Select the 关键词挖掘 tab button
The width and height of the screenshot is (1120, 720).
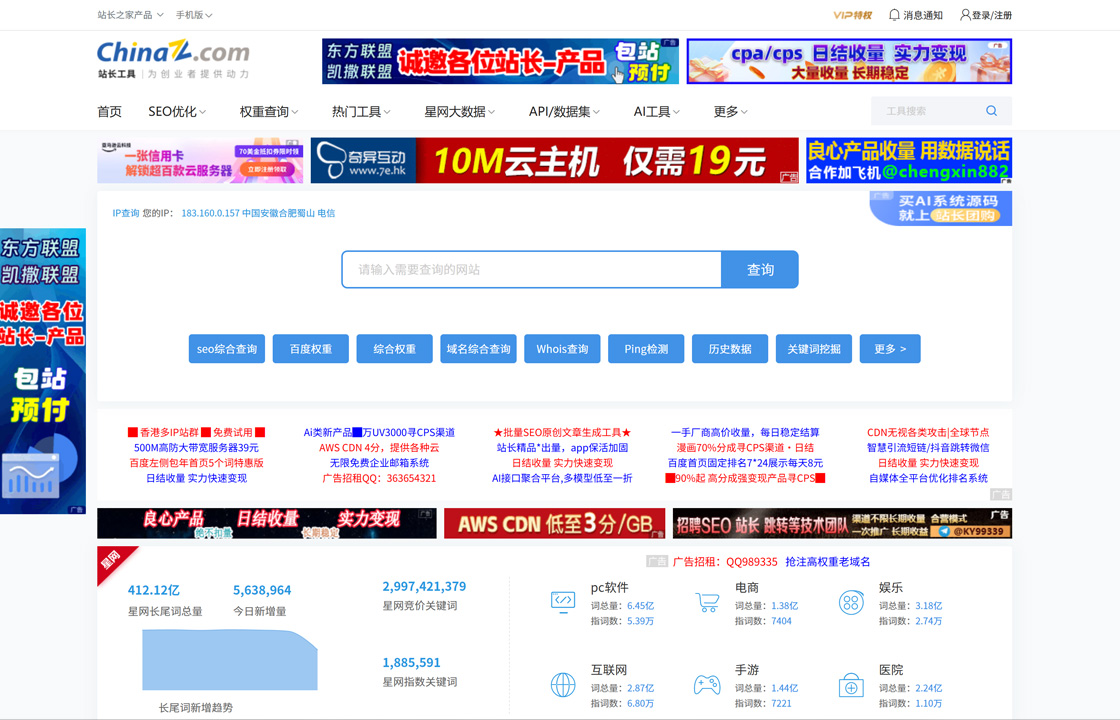(x=814, y=349)
